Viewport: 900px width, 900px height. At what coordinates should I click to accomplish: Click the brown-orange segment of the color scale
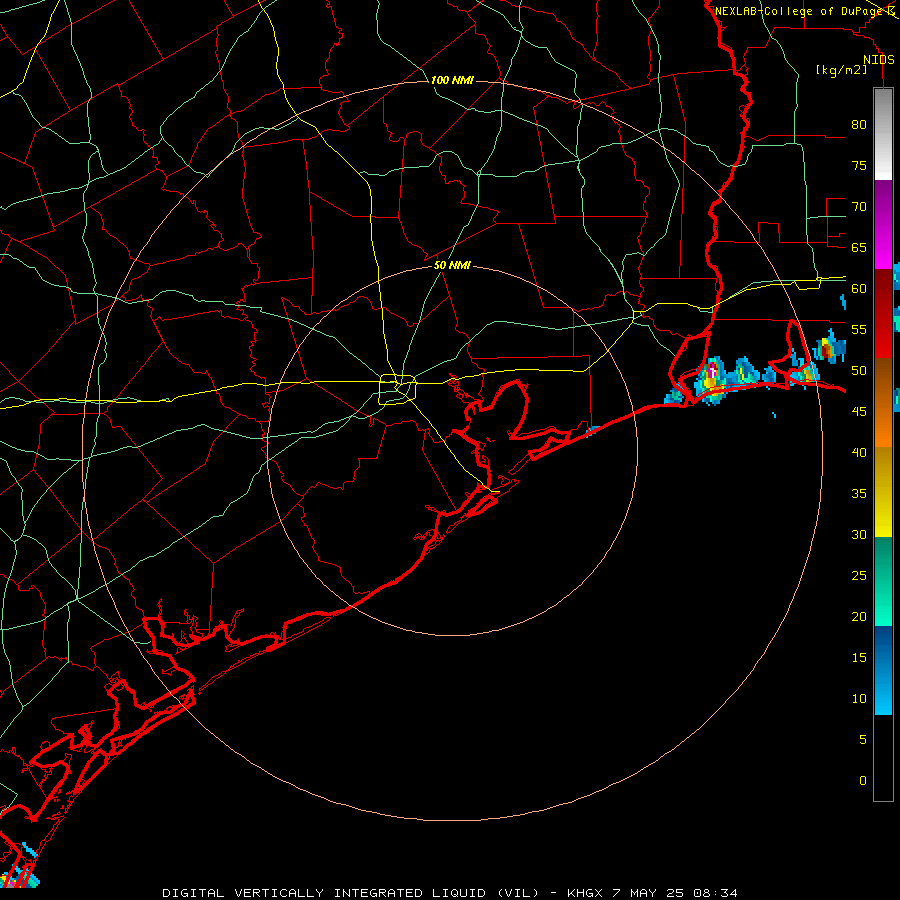[883, 402]
